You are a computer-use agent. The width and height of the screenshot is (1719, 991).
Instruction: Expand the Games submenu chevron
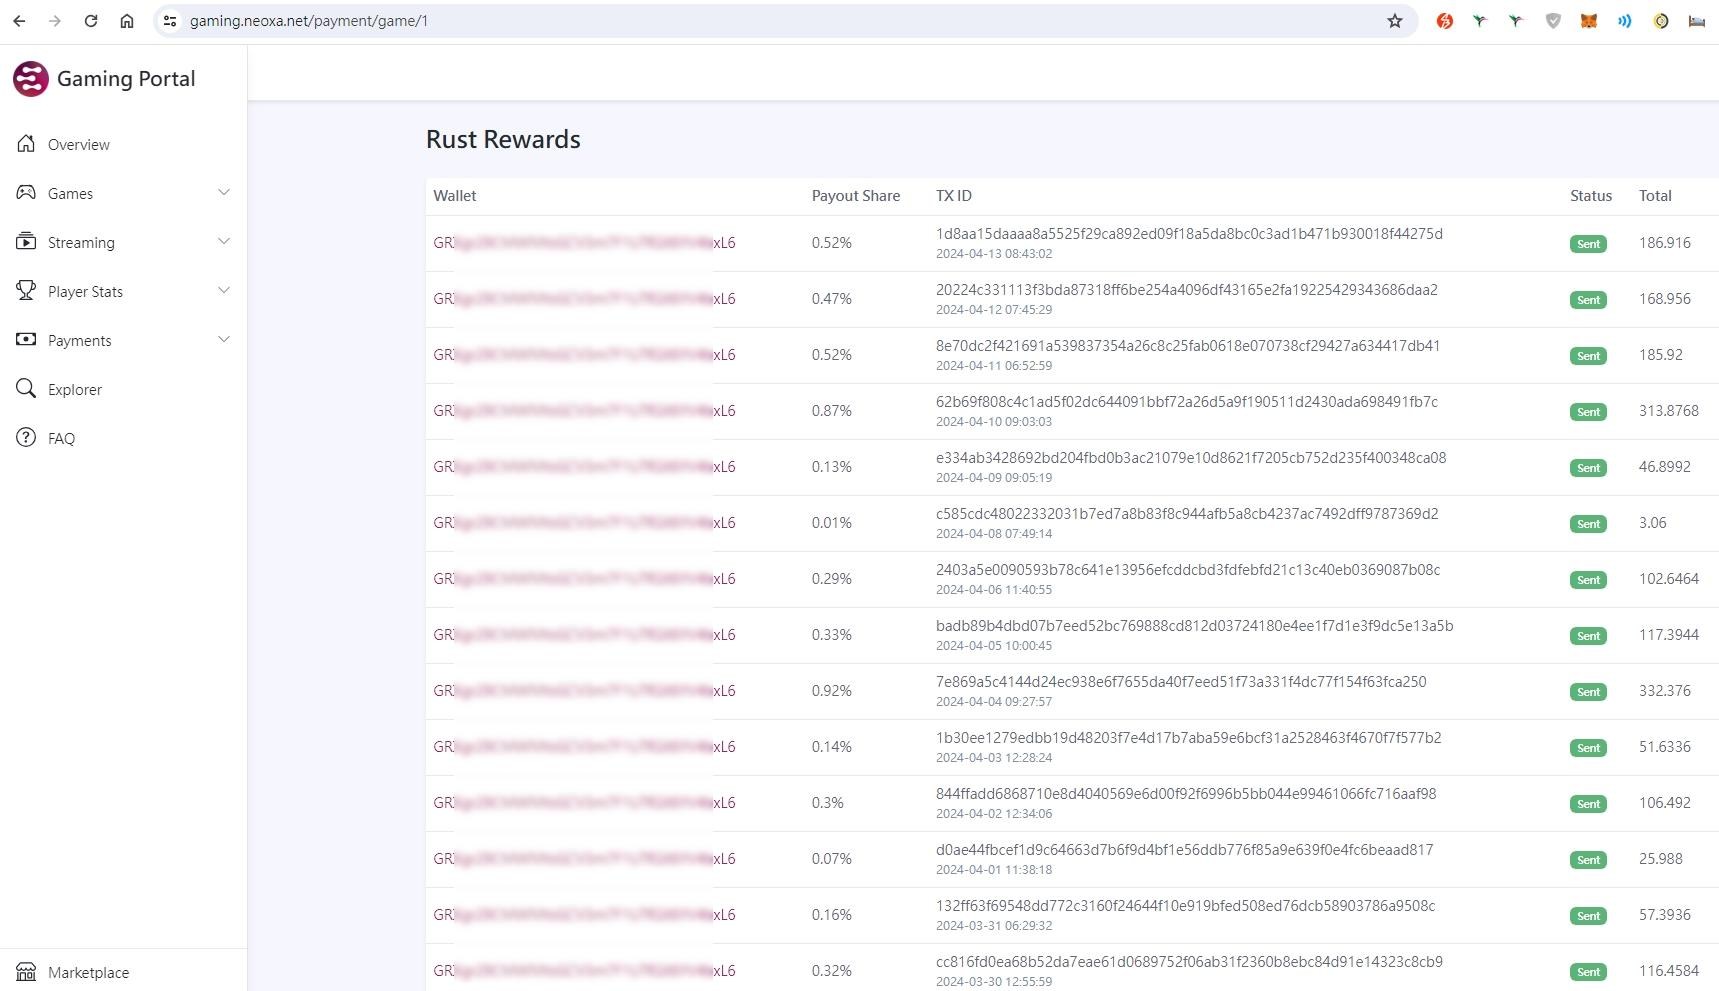(224, 192)
